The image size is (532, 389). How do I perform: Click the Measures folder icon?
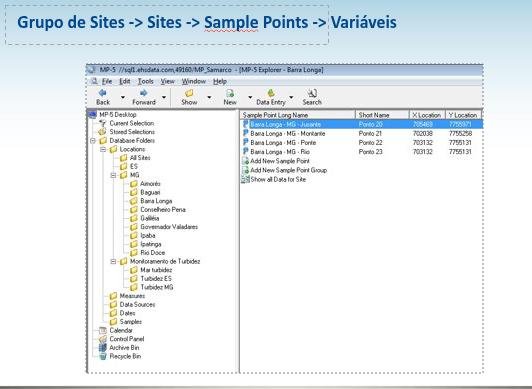[113, 296]
